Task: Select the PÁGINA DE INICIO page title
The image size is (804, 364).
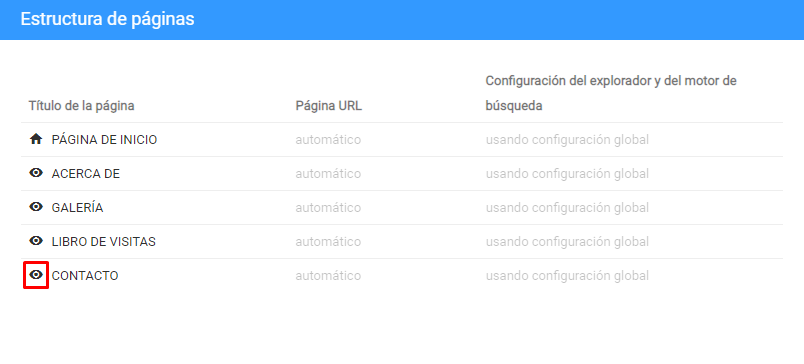Action: (105, 139)
